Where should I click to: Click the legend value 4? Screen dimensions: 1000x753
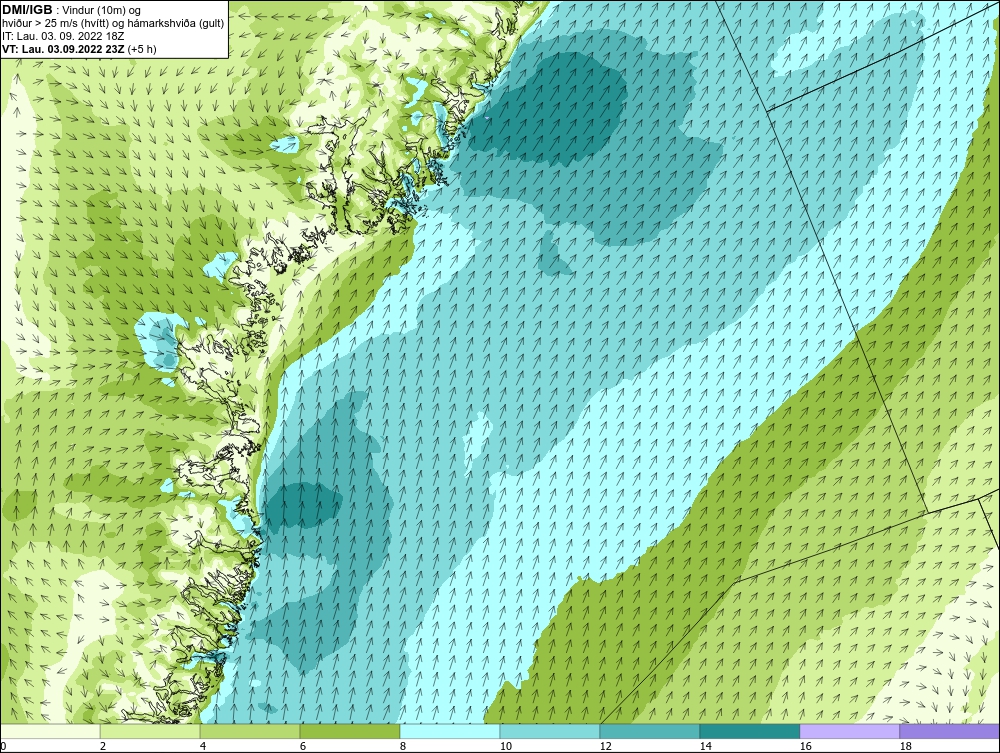coord(203,746)
